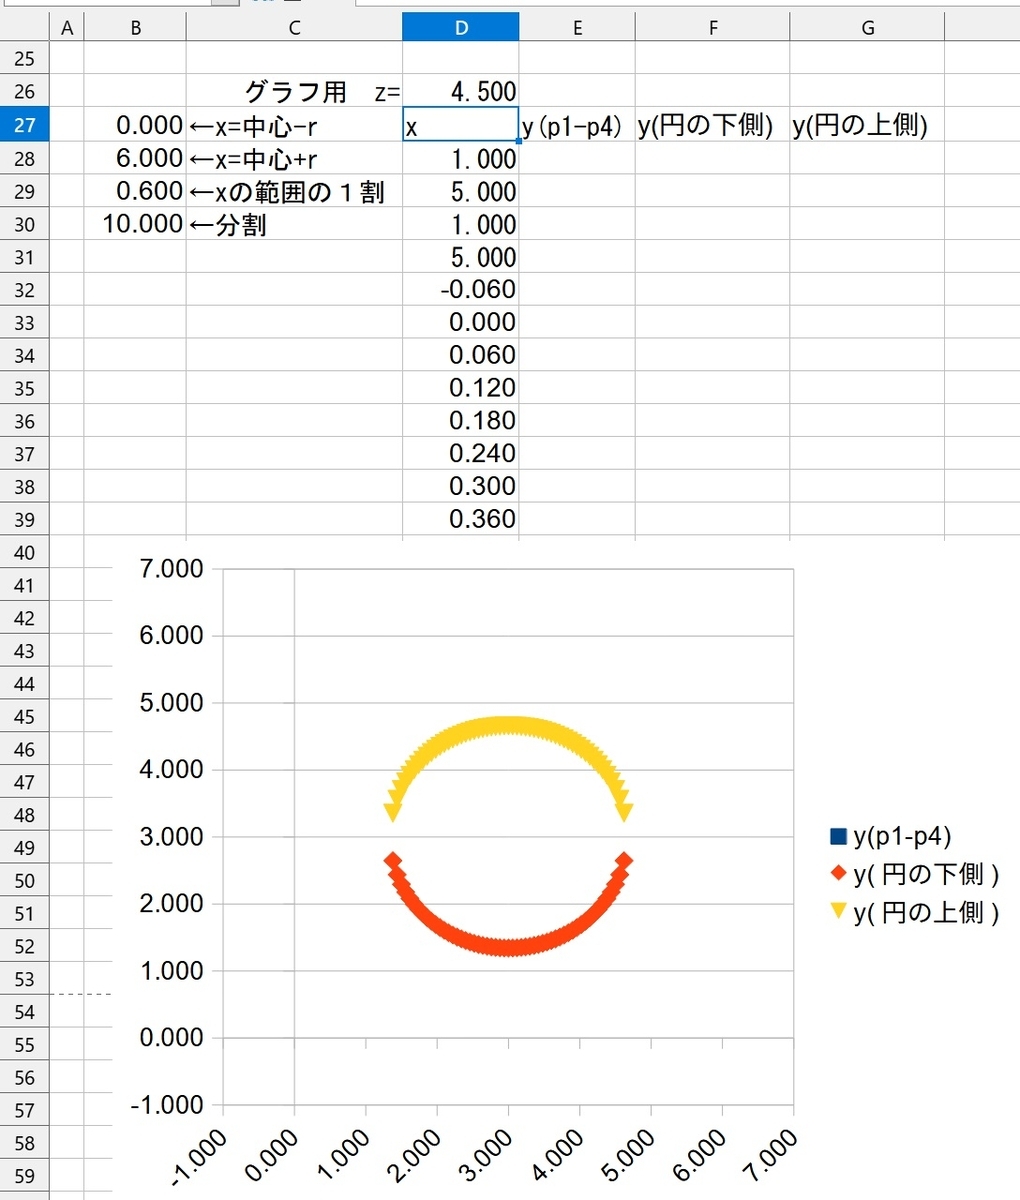This screenshot has width=1020, height=1200.
Task: Click the y( 円の上側 ) legend entry
Action: (914, 912)
